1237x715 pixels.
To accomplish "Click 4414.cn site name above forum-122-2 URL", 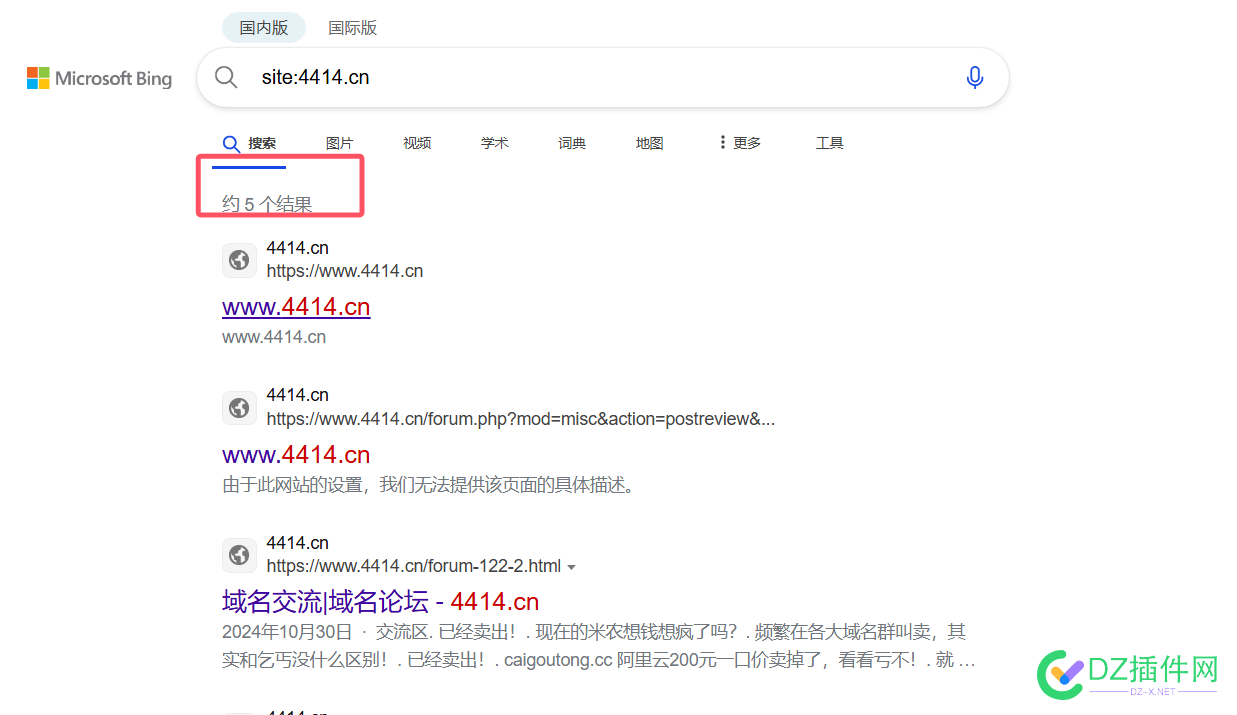I will tap(298, 543).
